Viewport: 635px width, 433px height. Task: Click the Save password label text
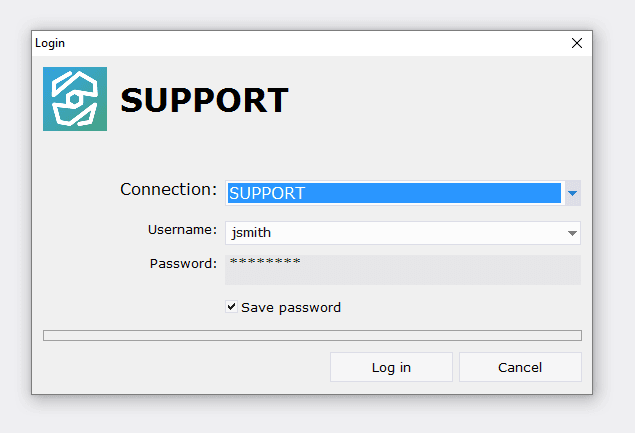point(291,307)
